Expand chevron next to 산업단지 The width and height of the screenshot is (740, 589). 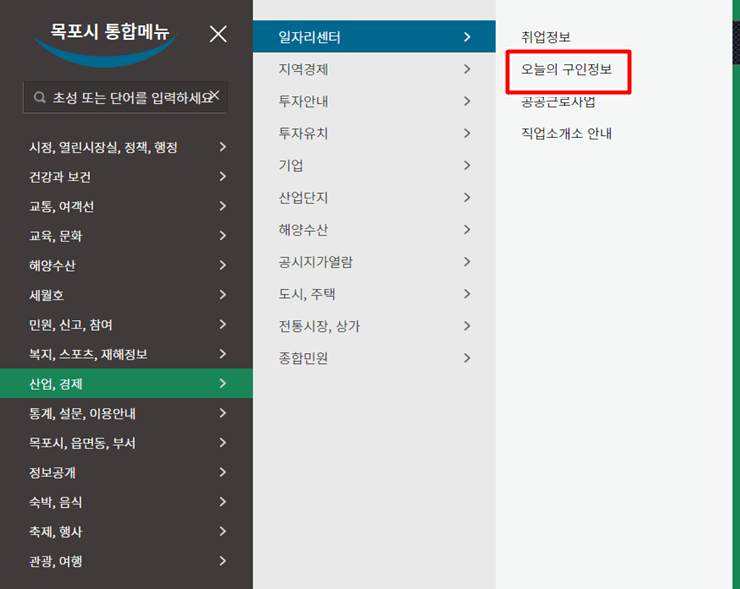(467, 197)
